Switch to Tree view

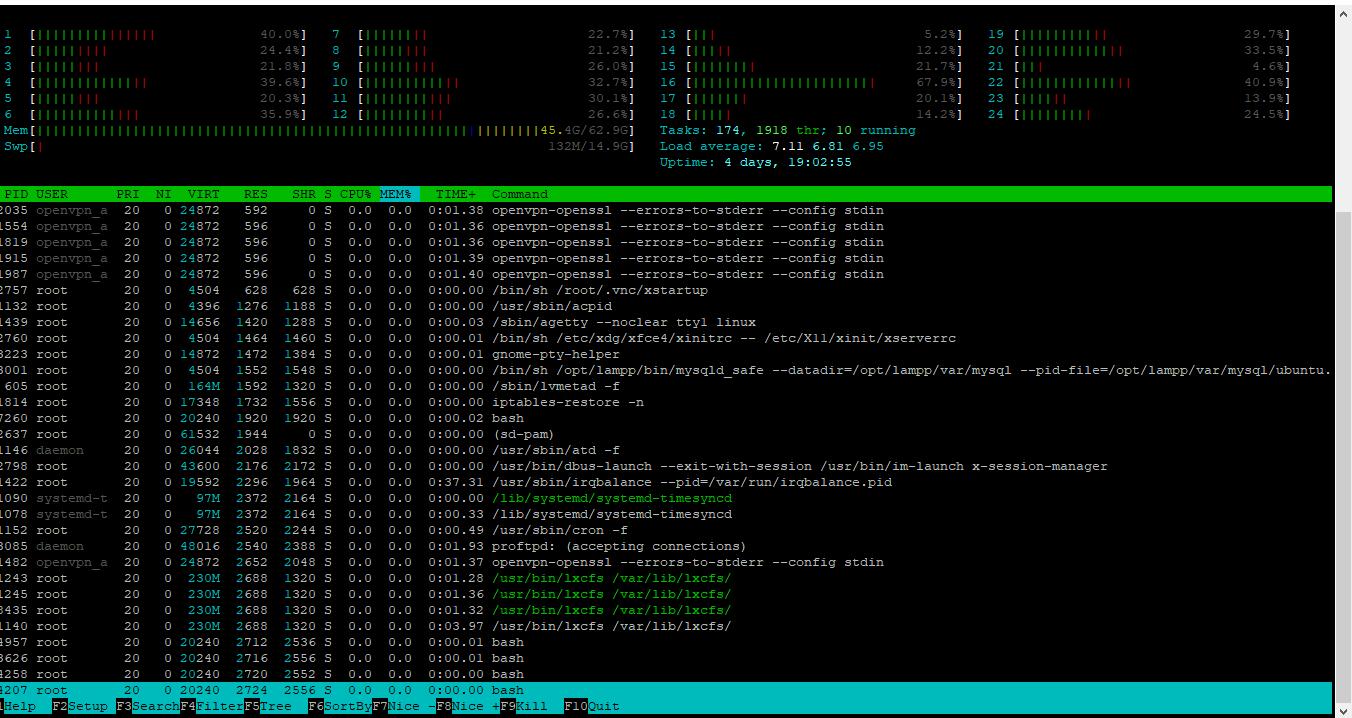(276, 706)
